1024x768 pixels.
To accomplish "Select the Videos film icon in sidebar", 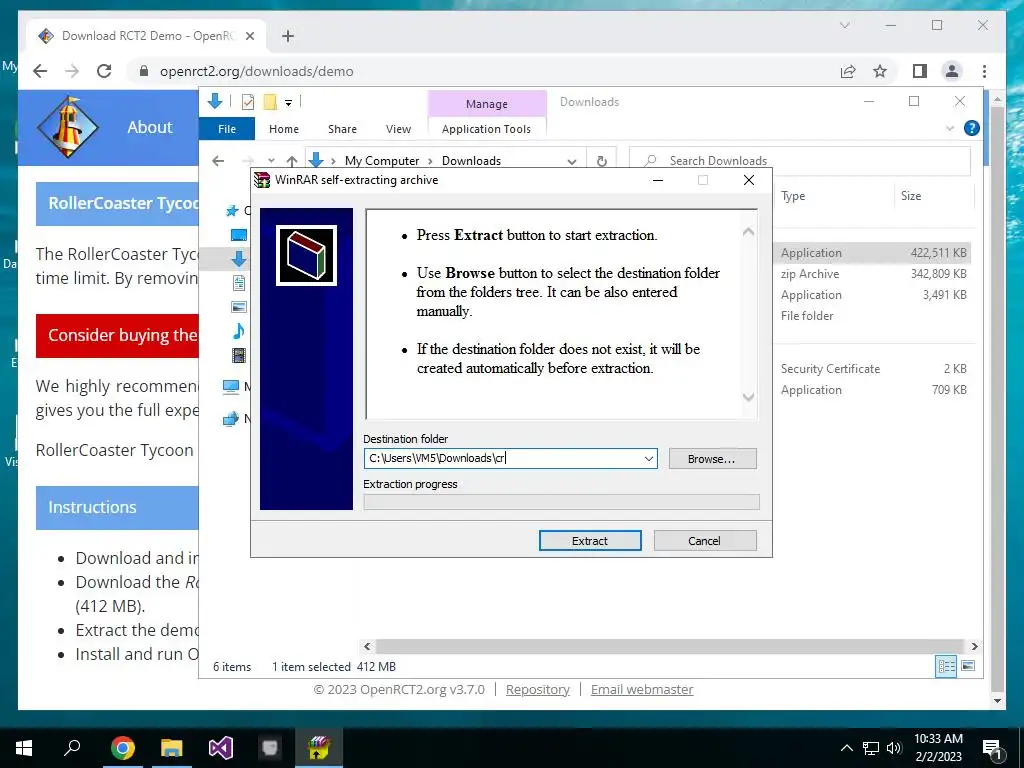I will tap(239, 355).
